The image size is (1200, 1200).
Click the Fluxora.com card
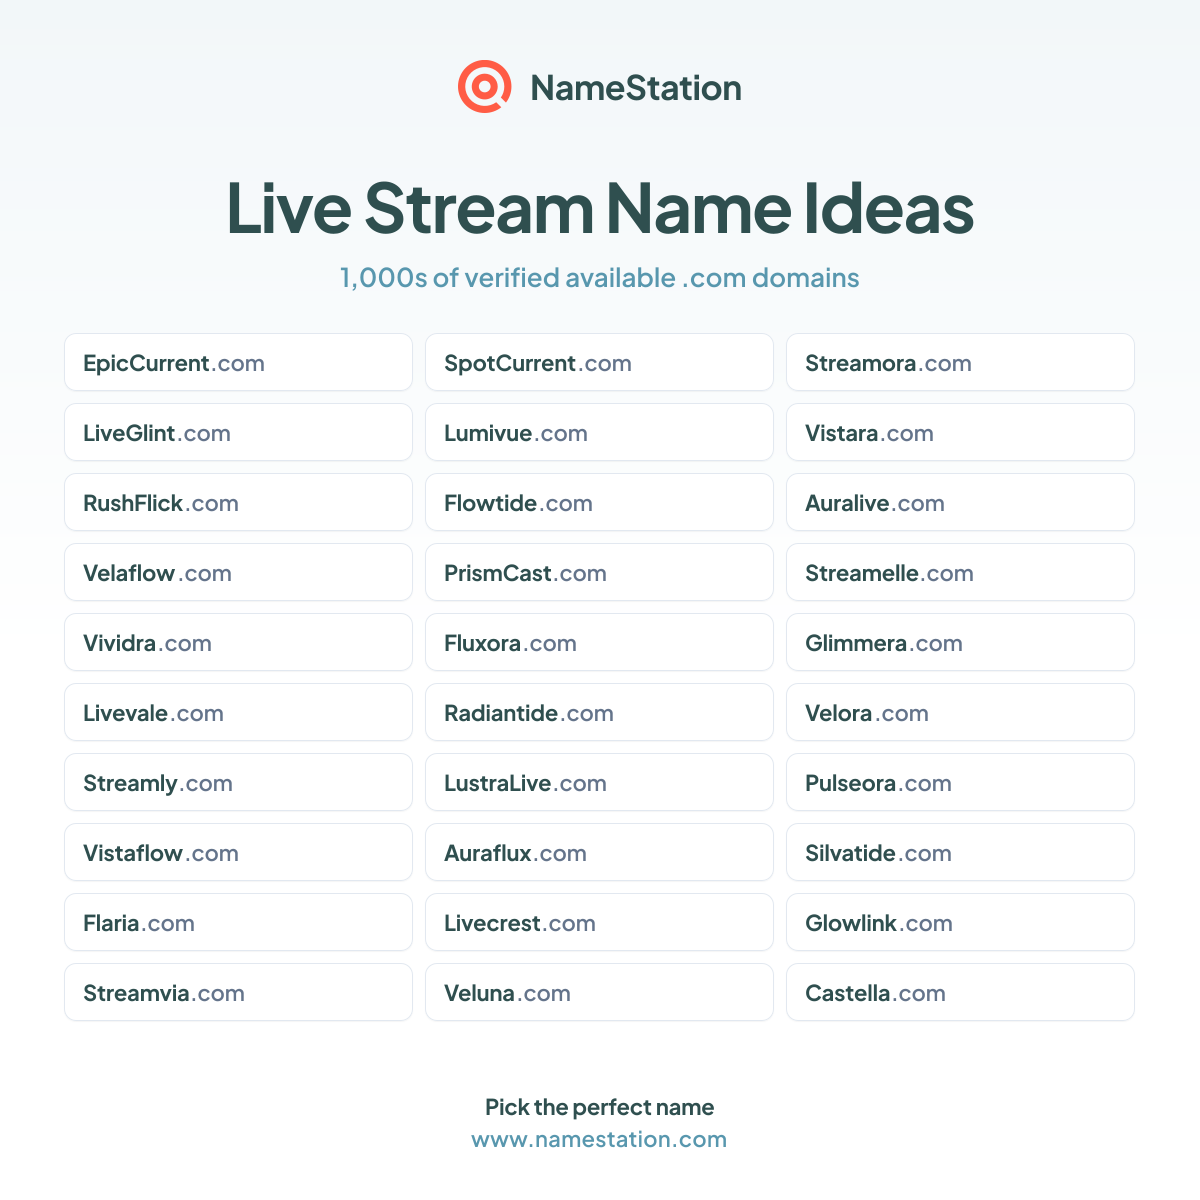(x=599, y=642)
